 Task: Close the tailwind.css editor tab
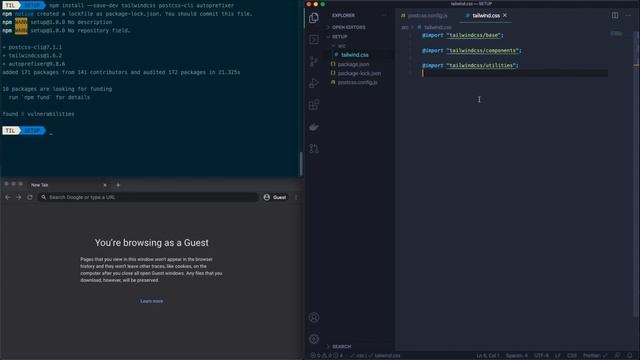[505, 15]
